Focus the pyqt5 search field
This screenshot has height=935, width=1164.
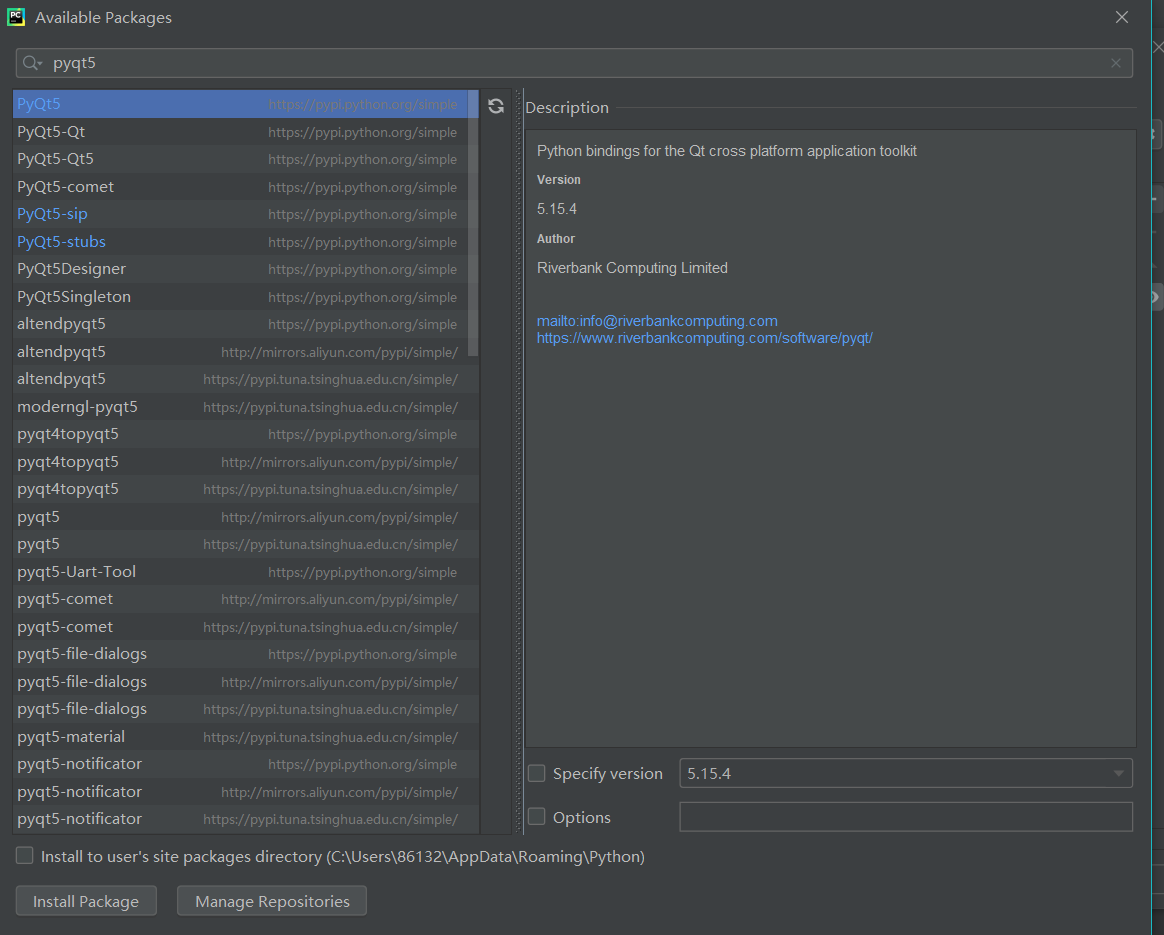(x=574, y=63)
